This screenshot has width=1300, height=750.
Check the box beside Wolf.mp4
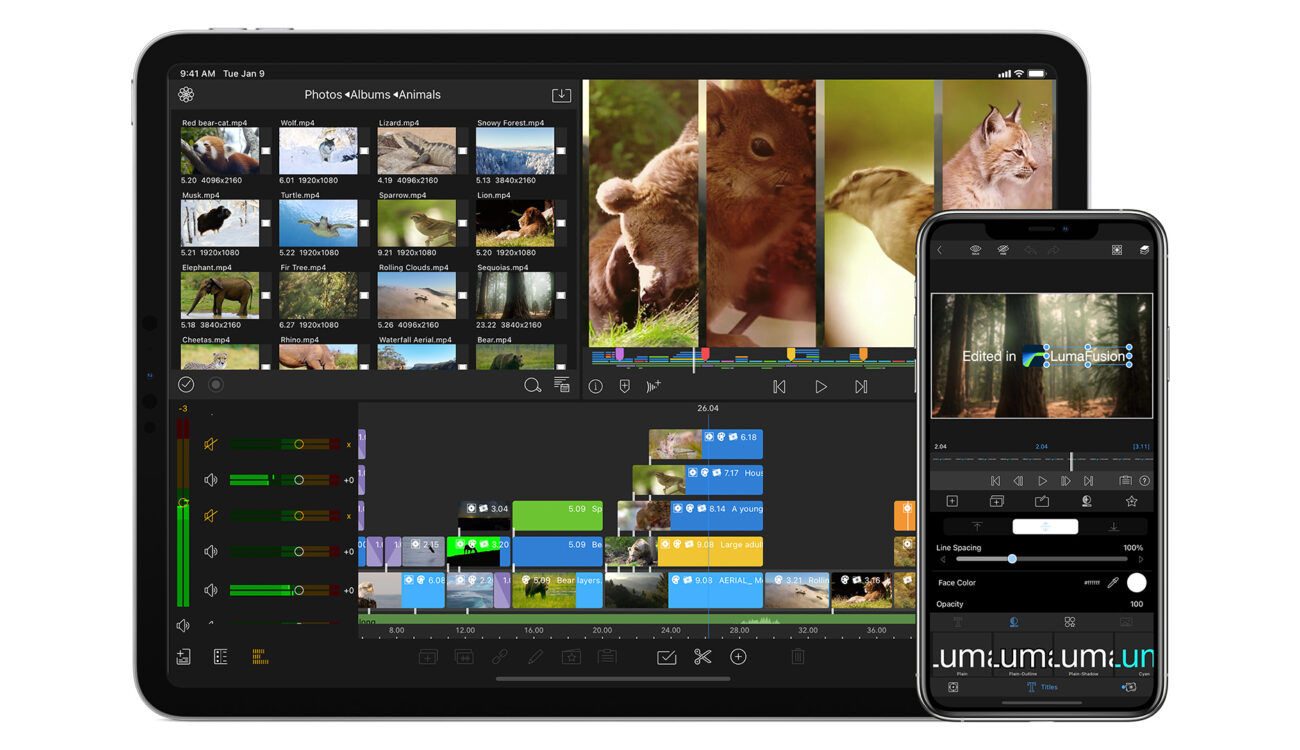pos(364,151)
